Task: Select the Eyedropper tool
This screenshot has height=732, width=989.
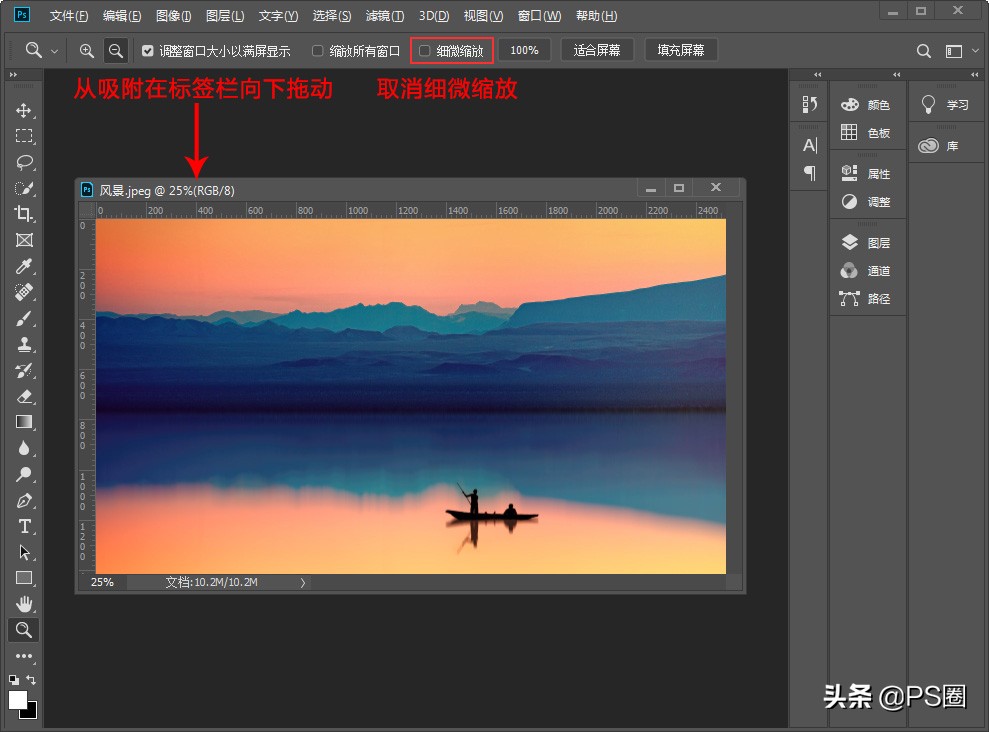Action: pyautogui.click(x=24, y=266)
